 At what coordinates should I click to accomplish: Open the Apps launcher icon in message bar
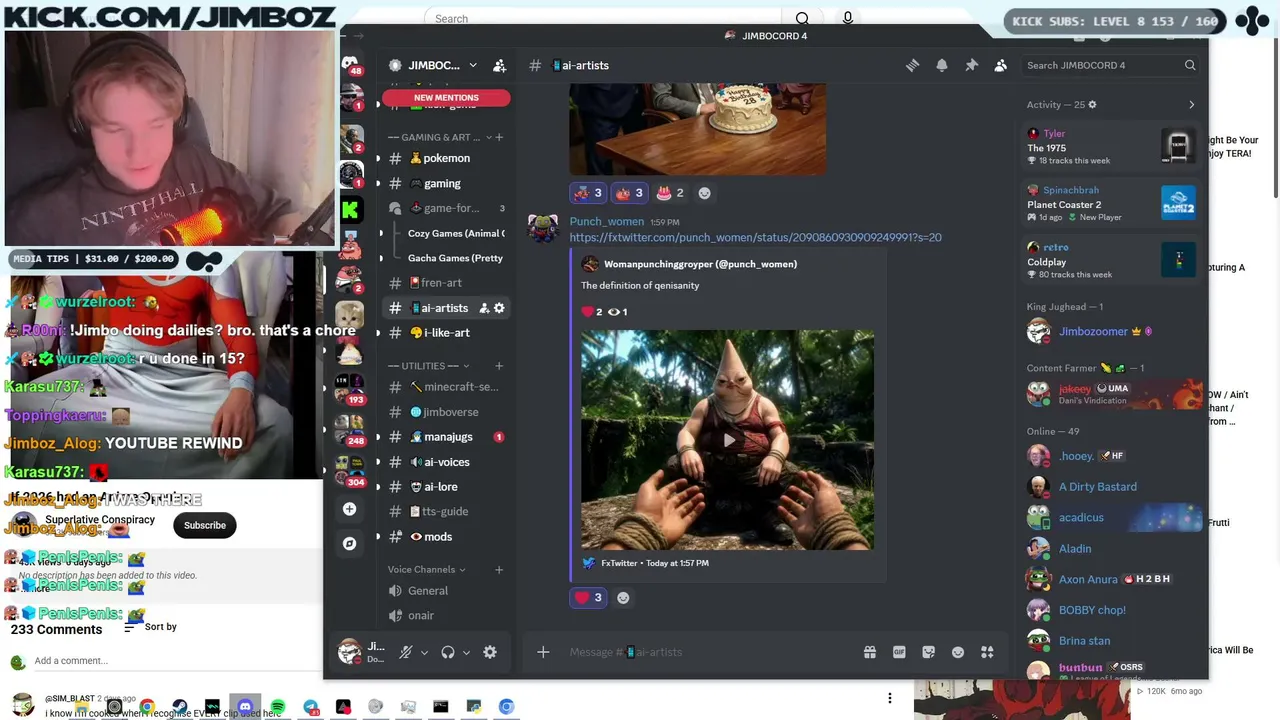(987, 652)
